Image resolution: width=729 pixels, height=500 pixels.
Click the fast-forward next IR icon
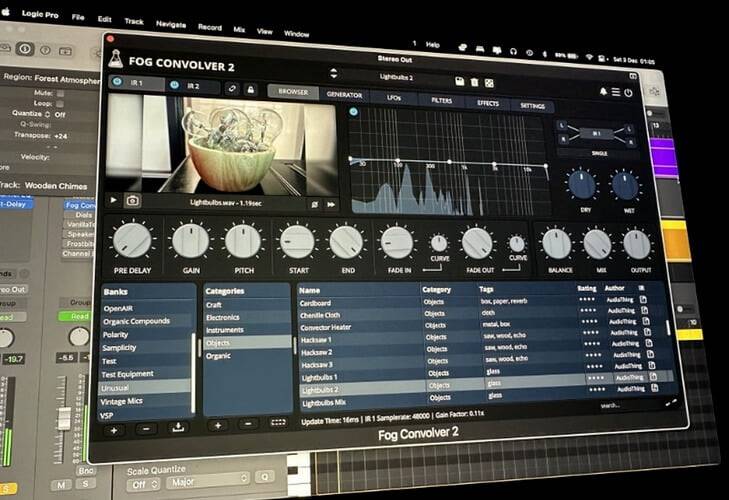[331, 205]
